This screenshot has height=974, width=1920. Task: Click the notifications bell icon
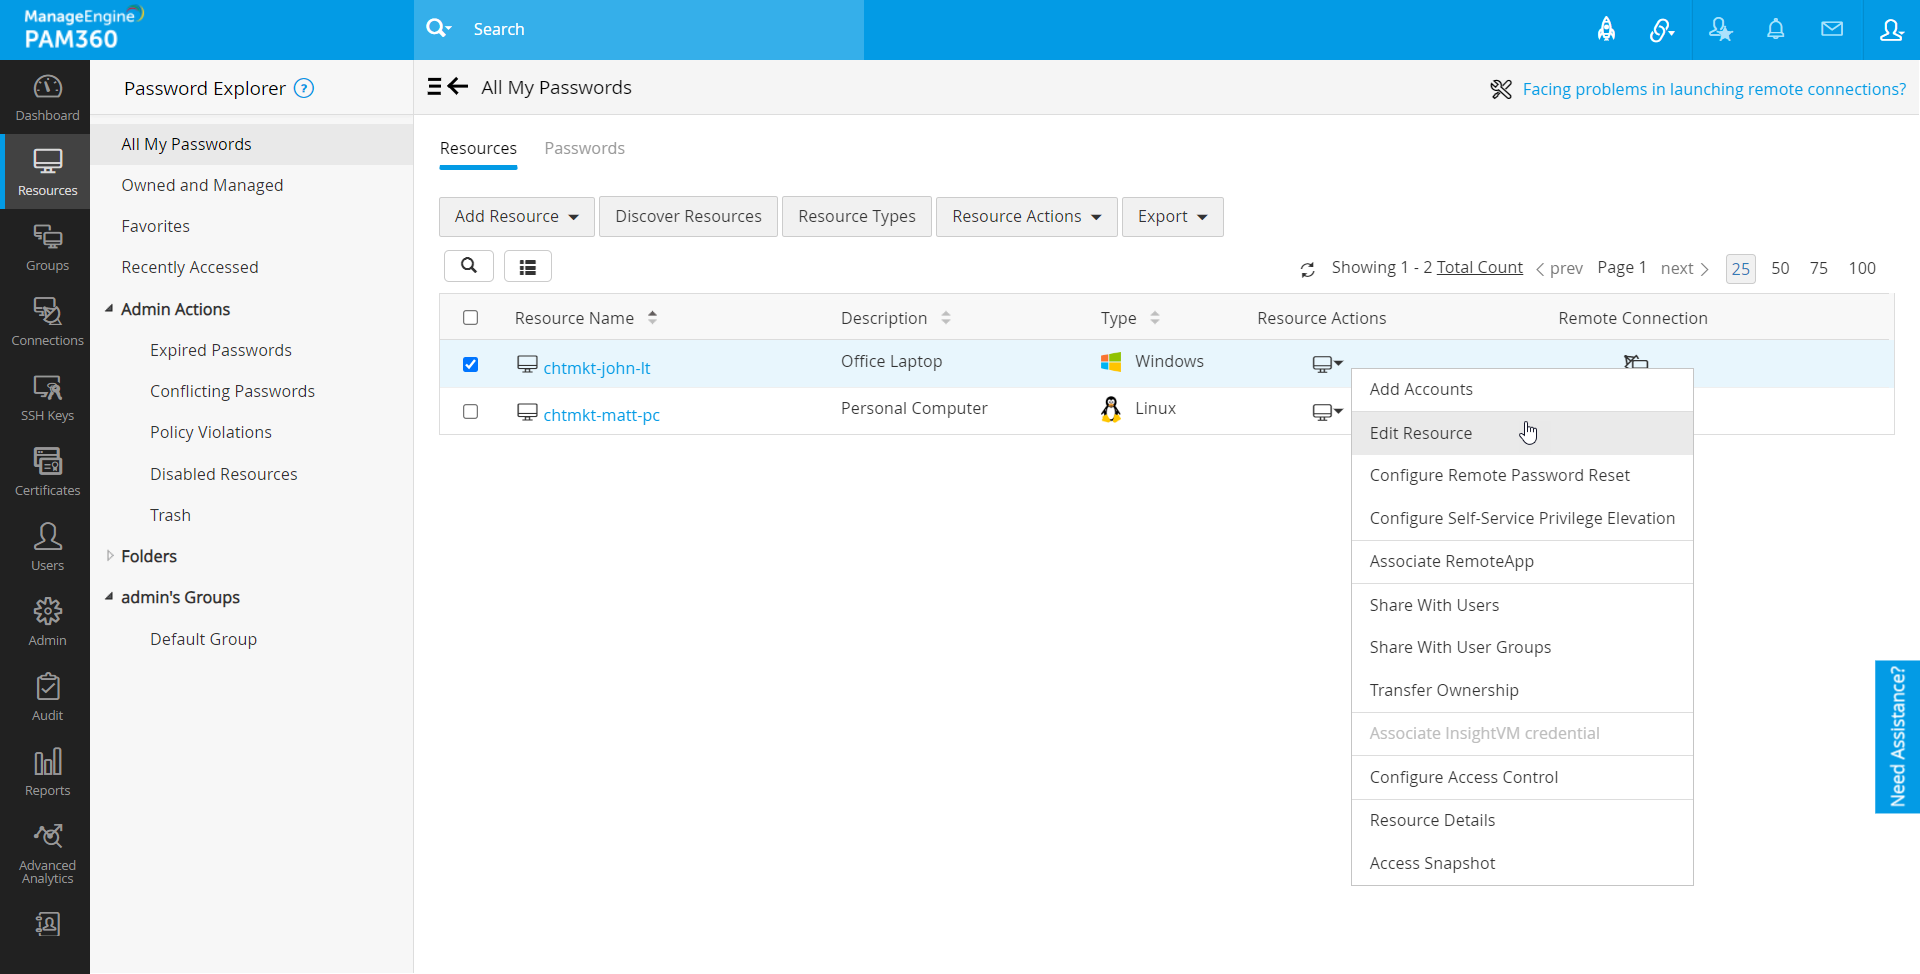pos(1775,30)
